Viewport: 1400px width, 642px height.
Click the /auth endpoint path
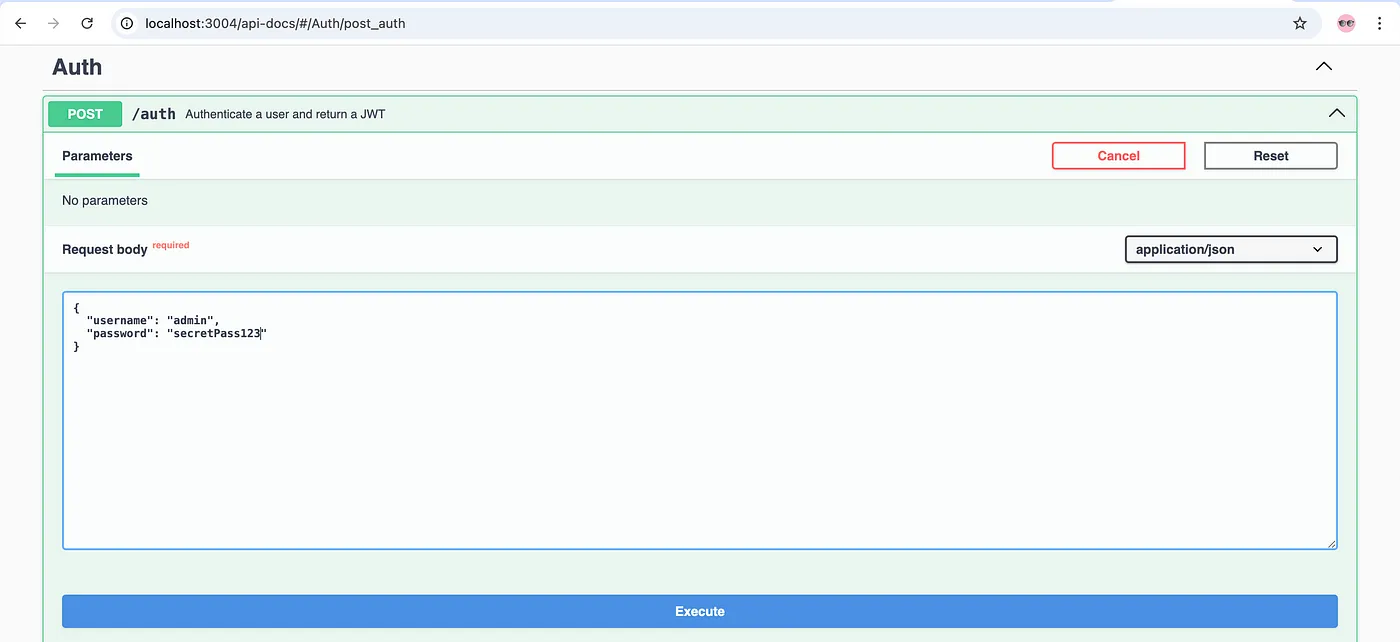click(154, 114)
